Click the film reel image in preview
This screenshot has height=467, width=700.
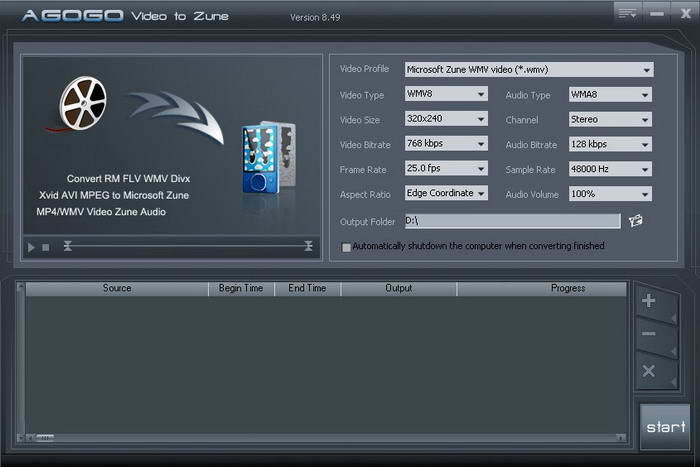[83, 103]
